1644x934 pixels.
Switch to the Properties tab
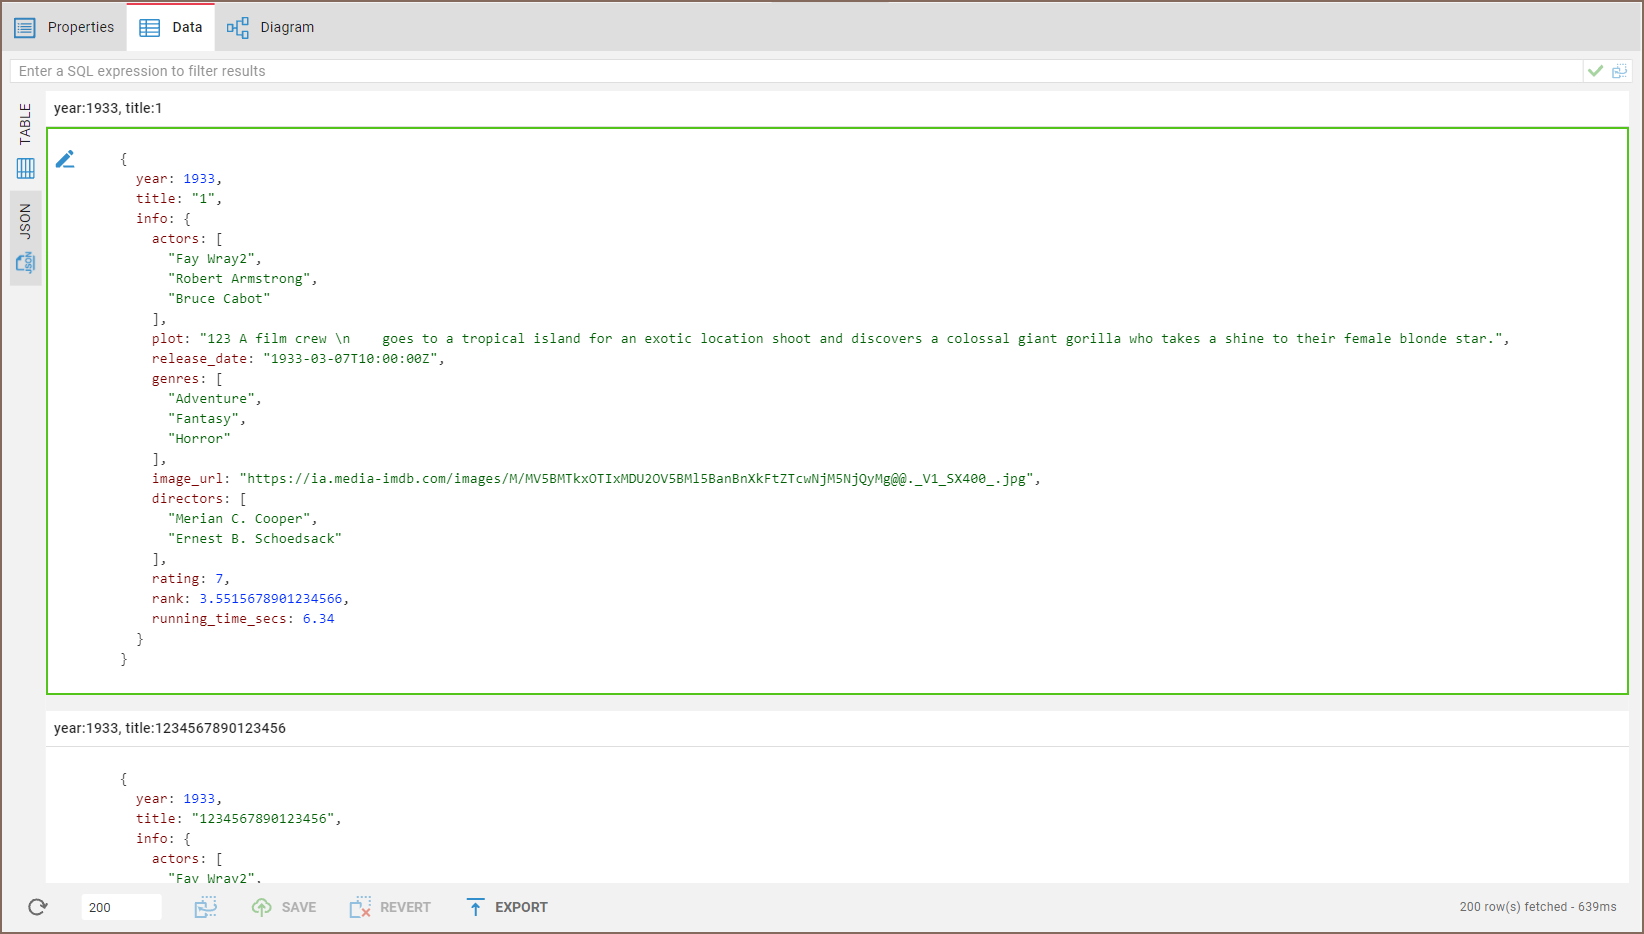point(80,27)
